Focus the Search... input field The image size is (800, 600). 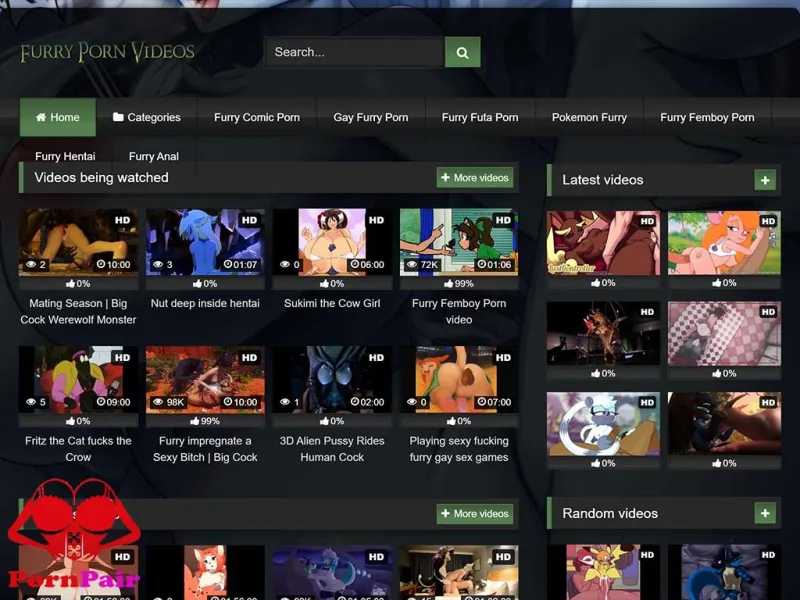pos(355,52)
